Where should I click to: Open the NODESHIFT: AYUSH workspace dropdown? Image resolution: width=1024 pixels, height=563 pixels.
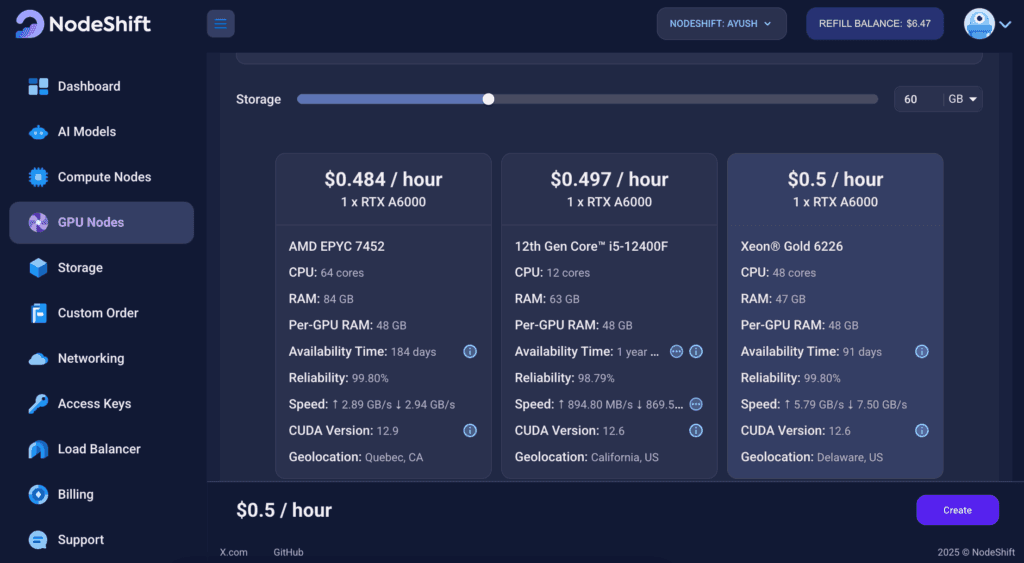pos(722,24)
